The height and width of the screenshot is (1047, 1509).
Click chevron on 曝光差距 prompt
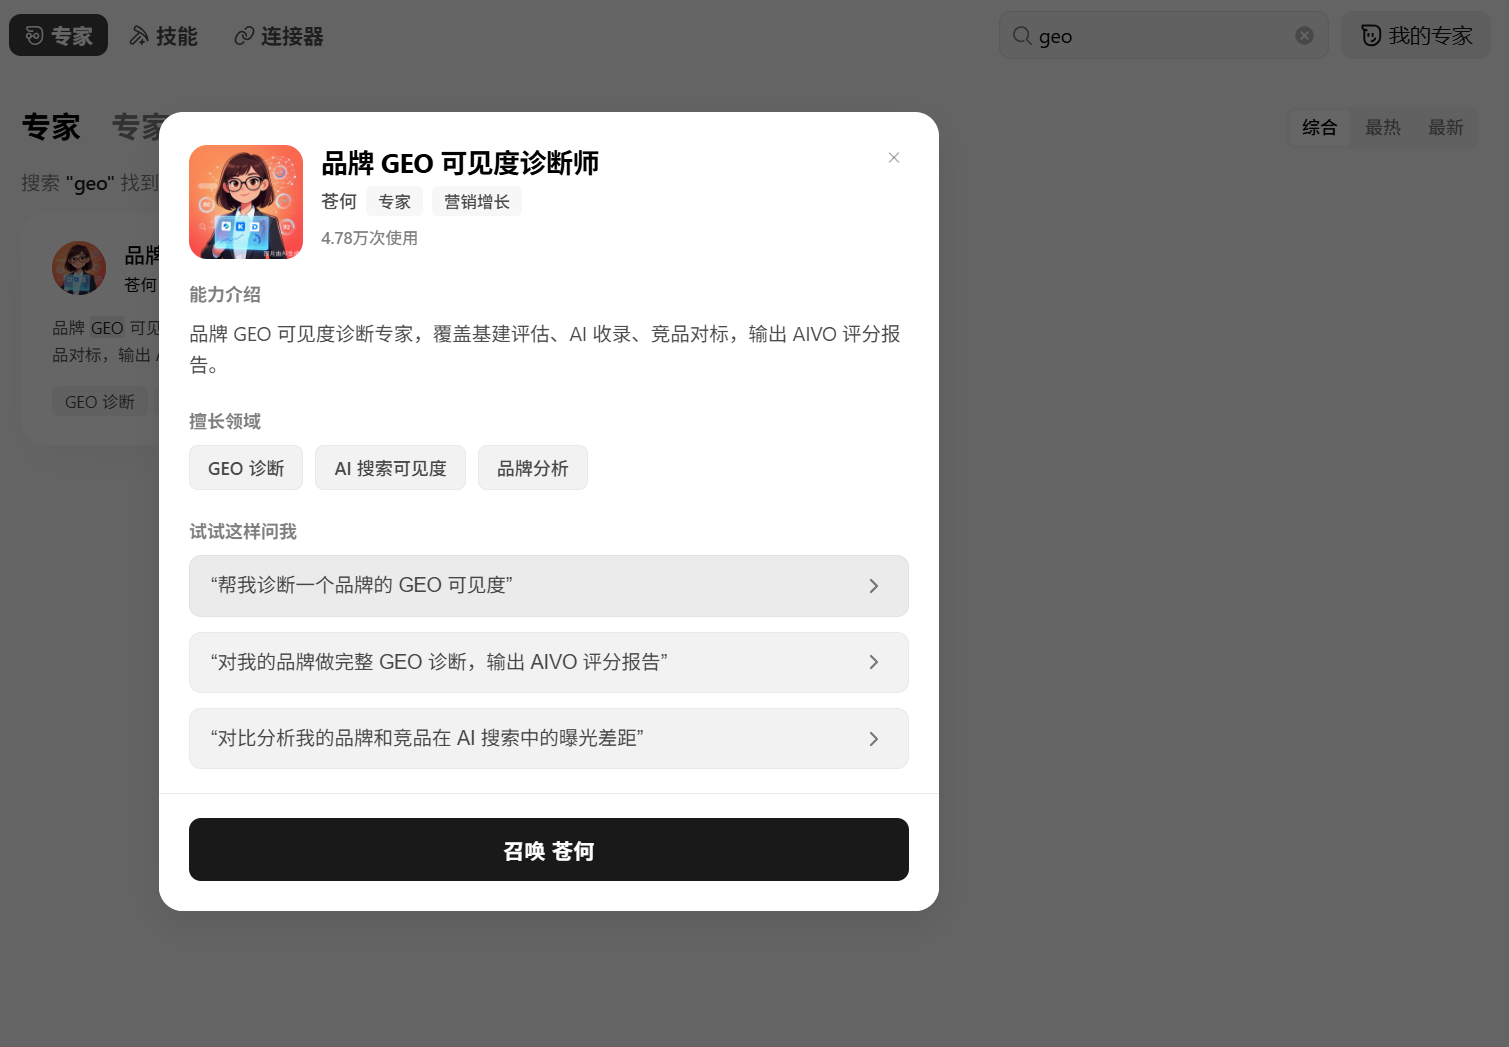[874, 739]
